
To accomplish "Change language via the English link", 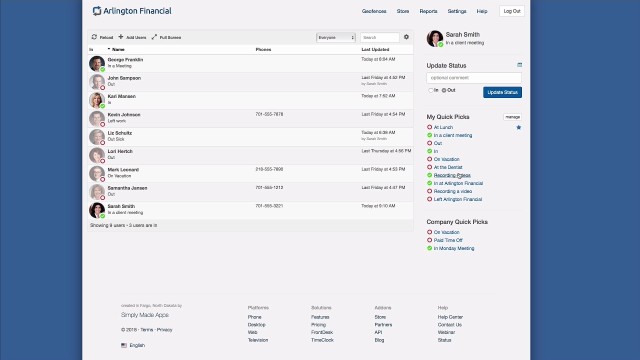I will (x=137, y=345).
